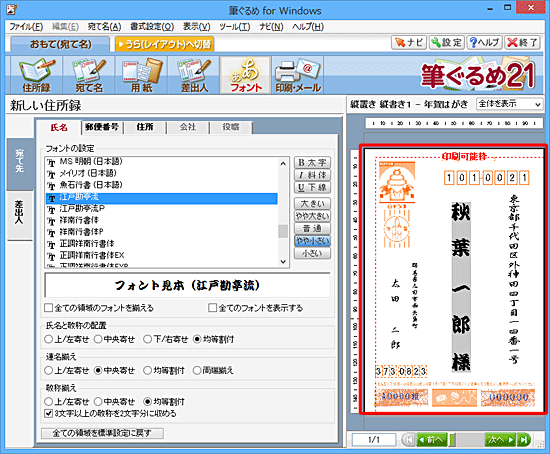550x454 pixels.
Task: Select the 宛て名 recipient toolbar icon
Action: pyautogui.click(x=89, y=75)
